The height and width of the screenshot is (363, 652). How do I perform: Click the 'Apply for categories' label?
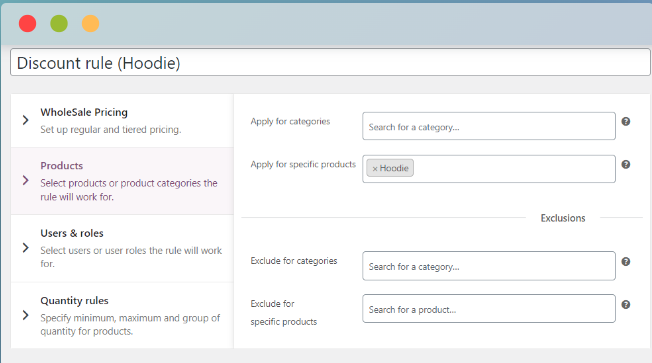[290, 121]
